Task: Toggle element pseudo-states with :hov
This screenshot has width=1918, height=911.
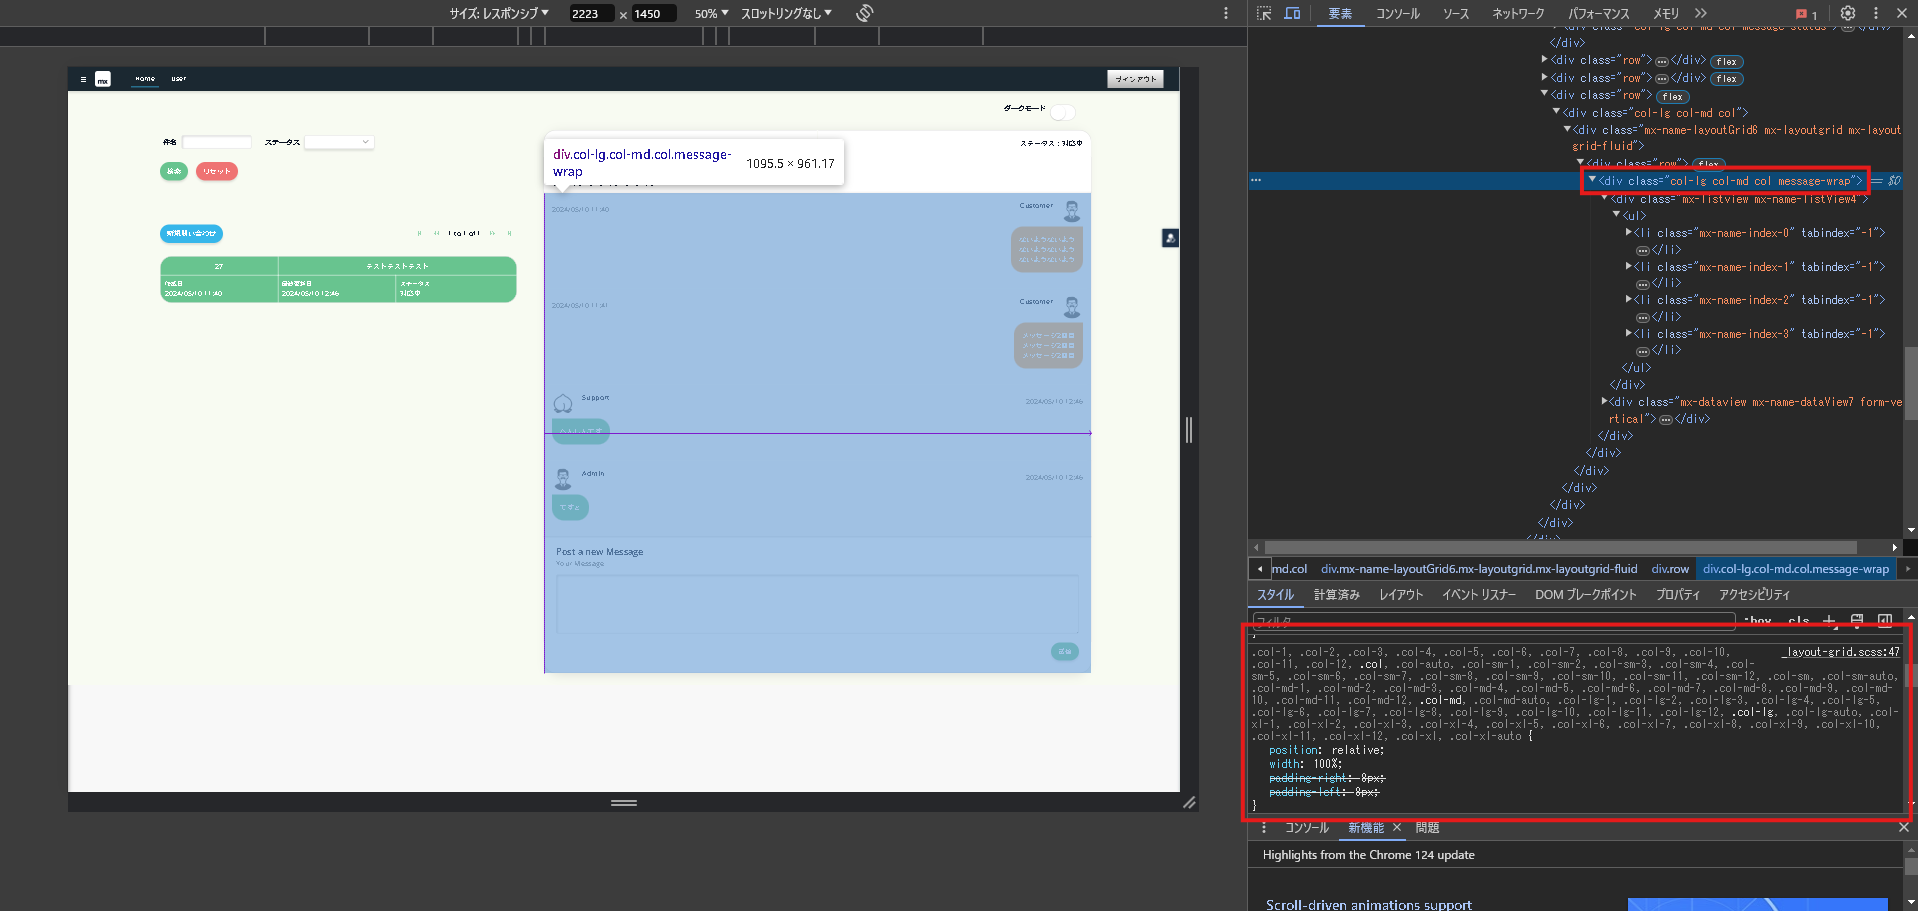Action: [x=1756, y=620]
